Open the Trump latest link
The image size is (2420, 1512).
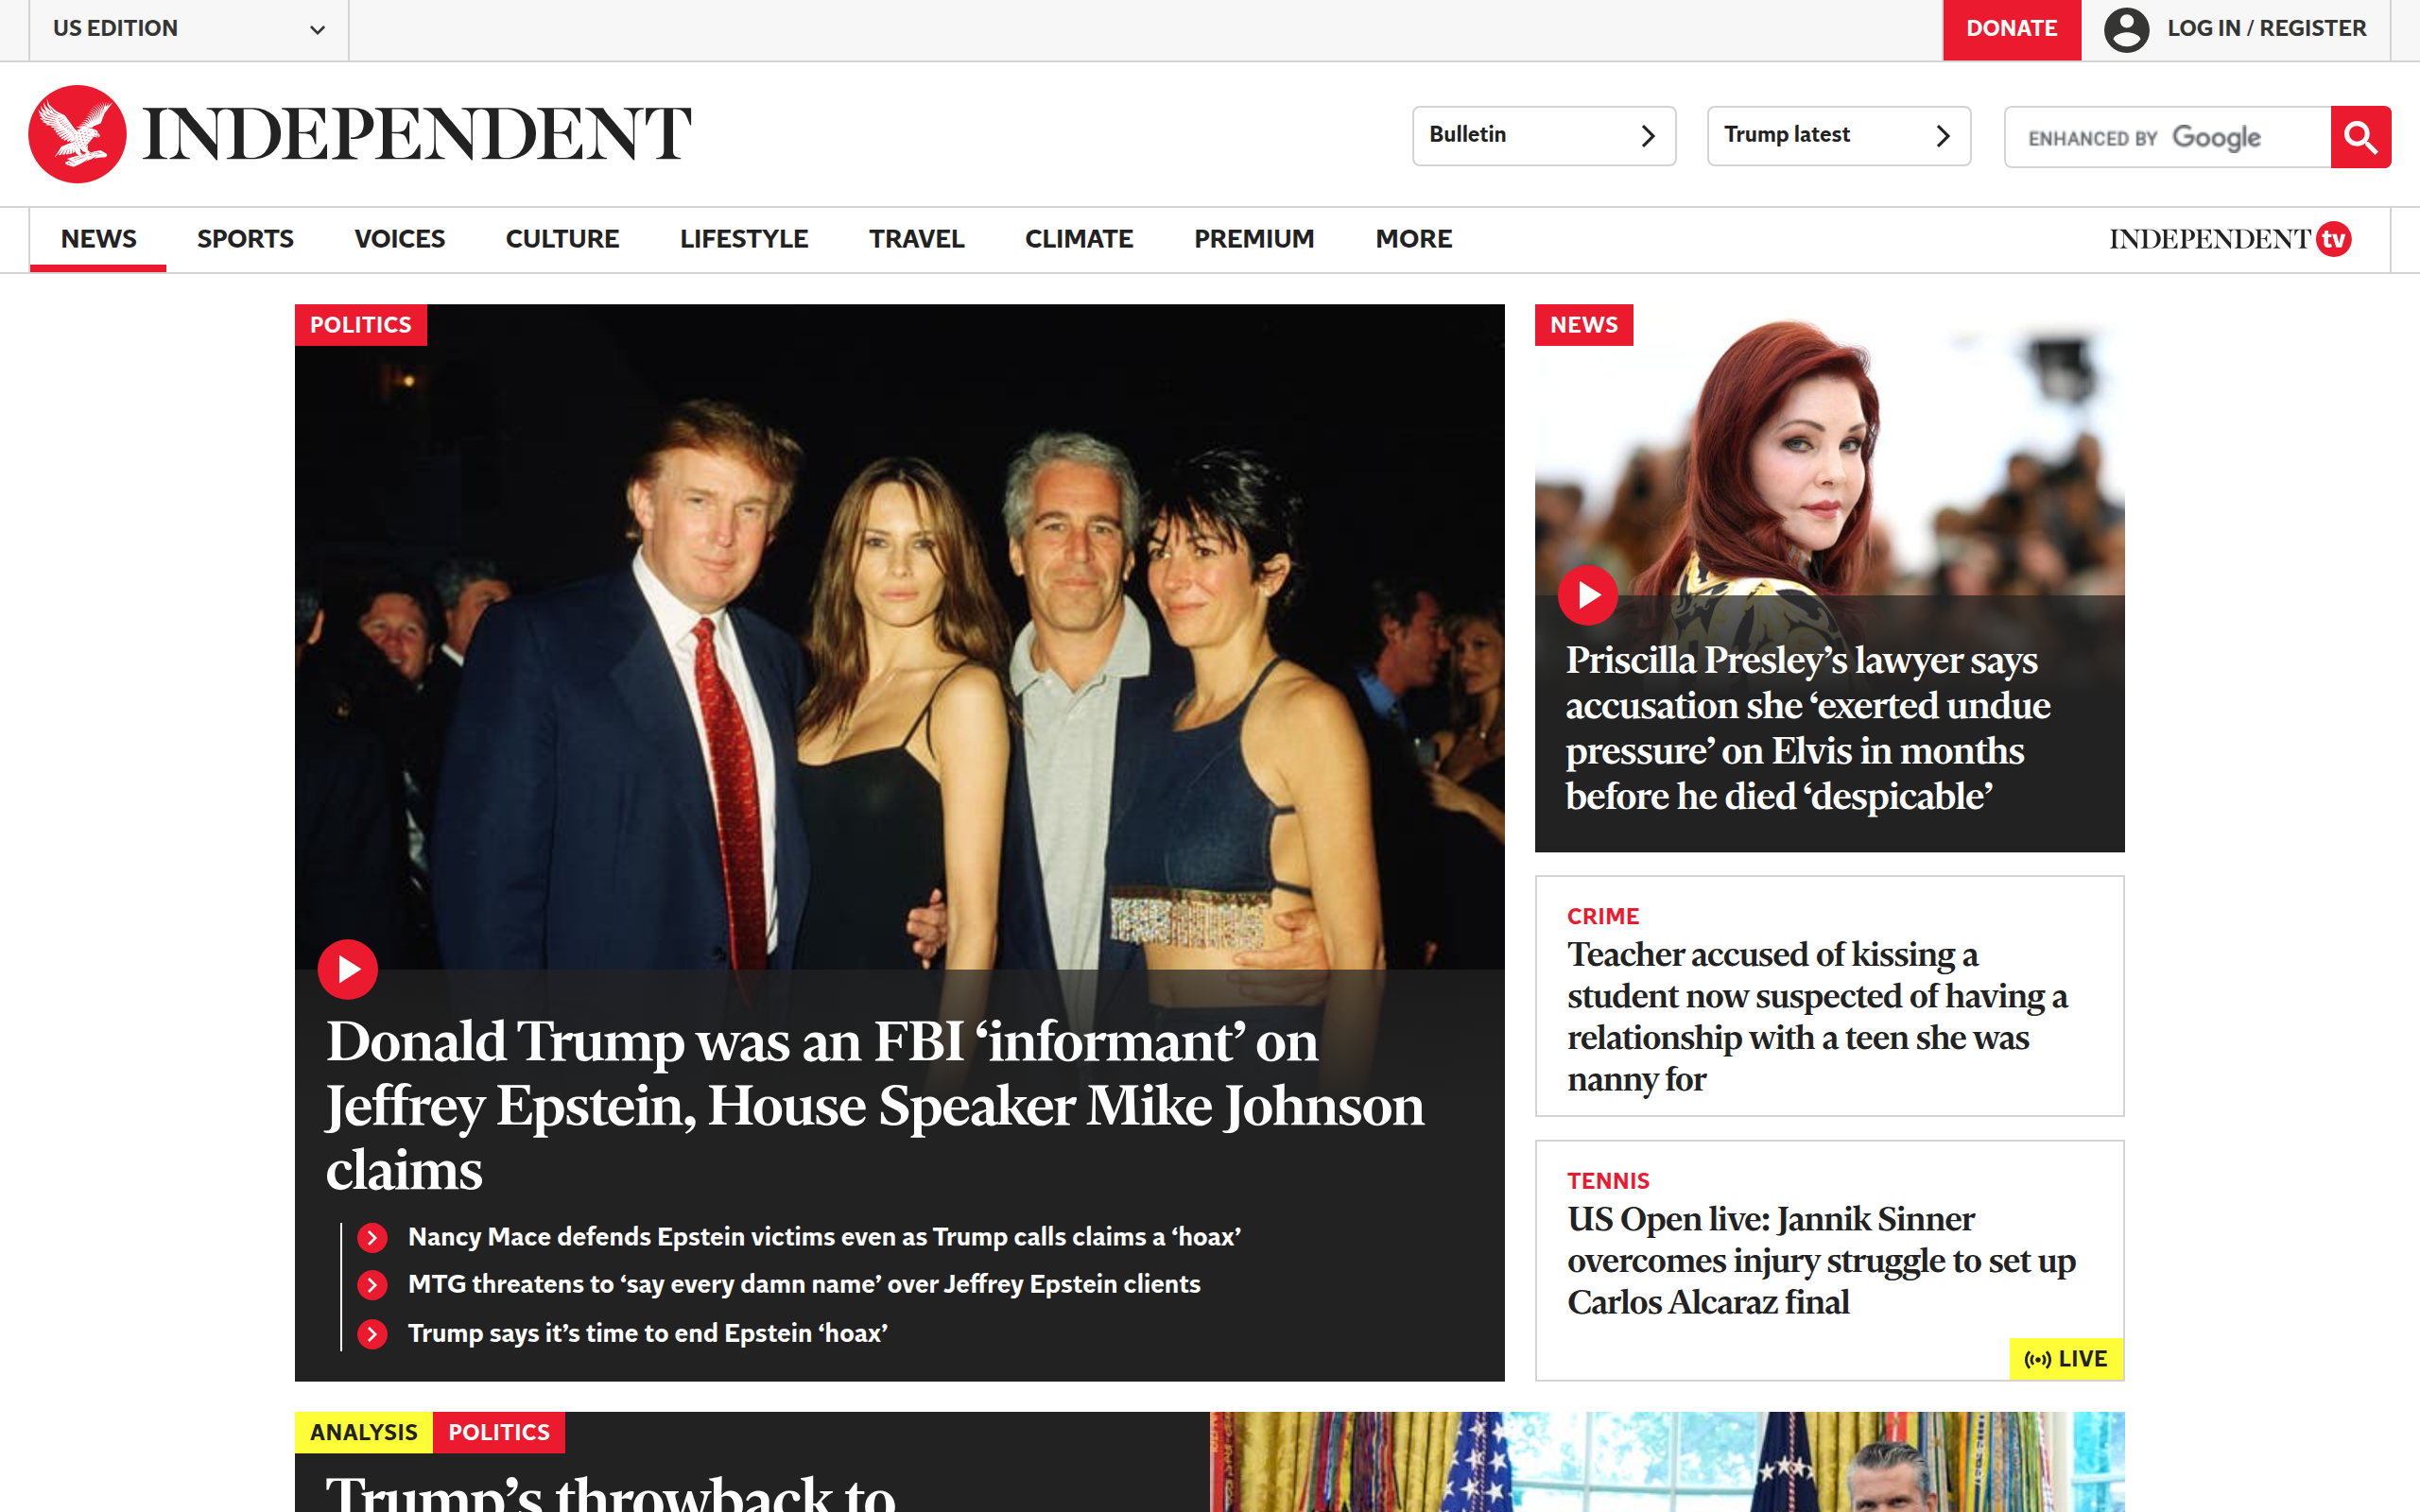[x=1838, y=136]
